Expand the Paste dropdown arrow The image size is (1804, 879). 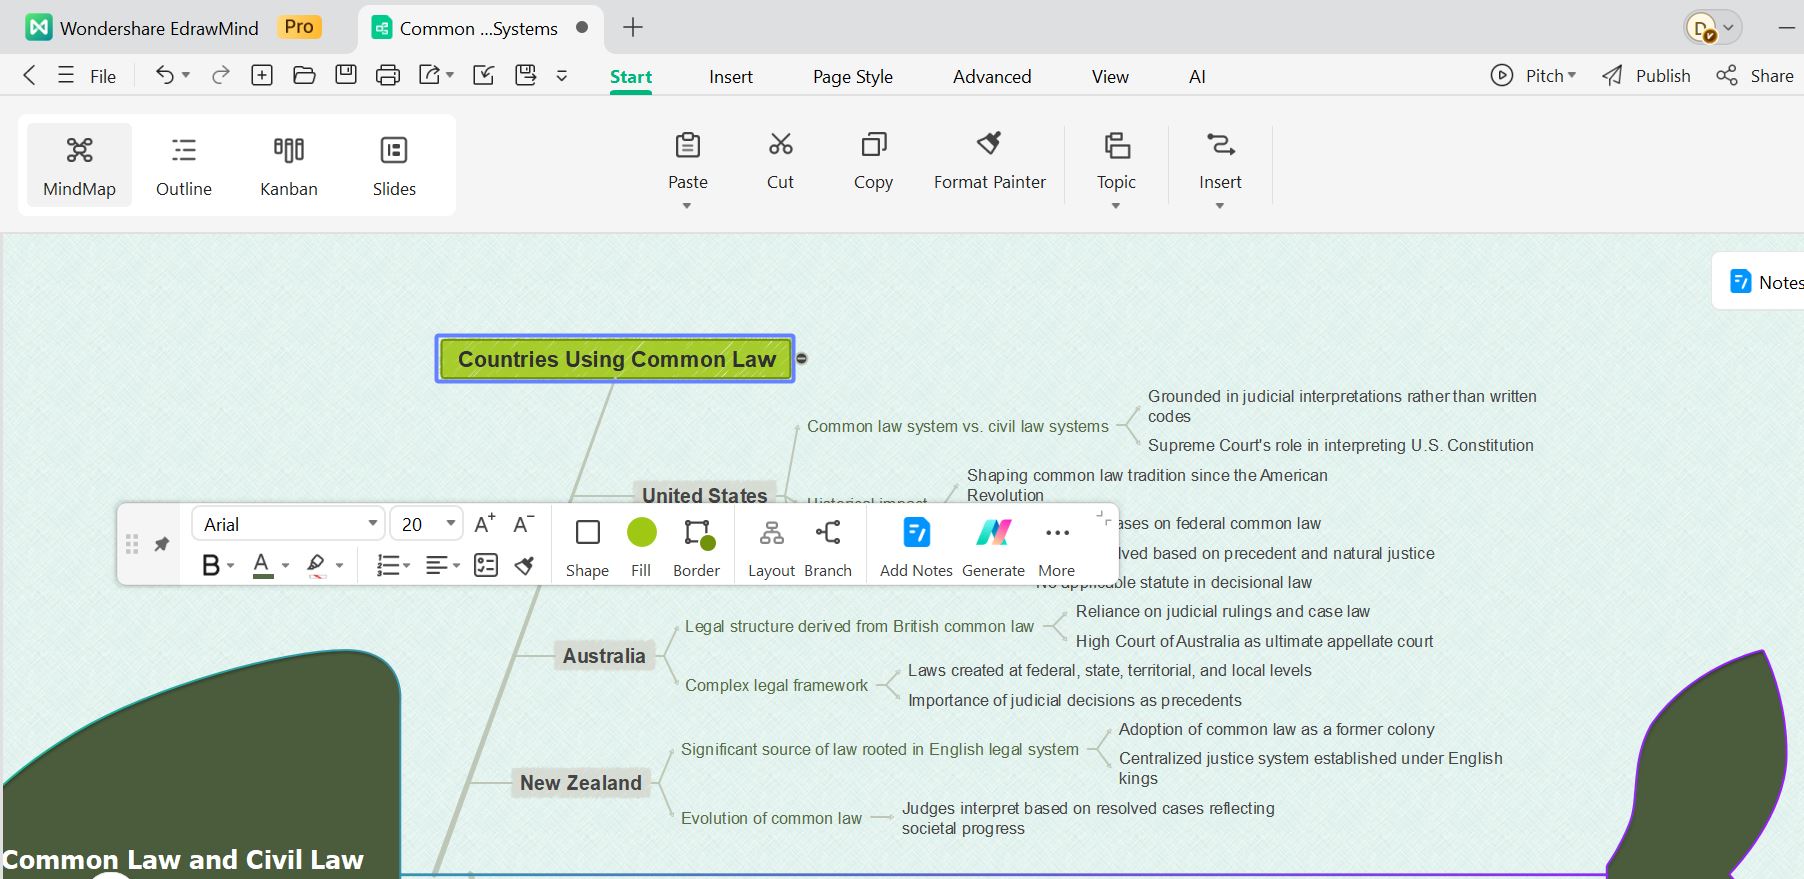point(687,206)
